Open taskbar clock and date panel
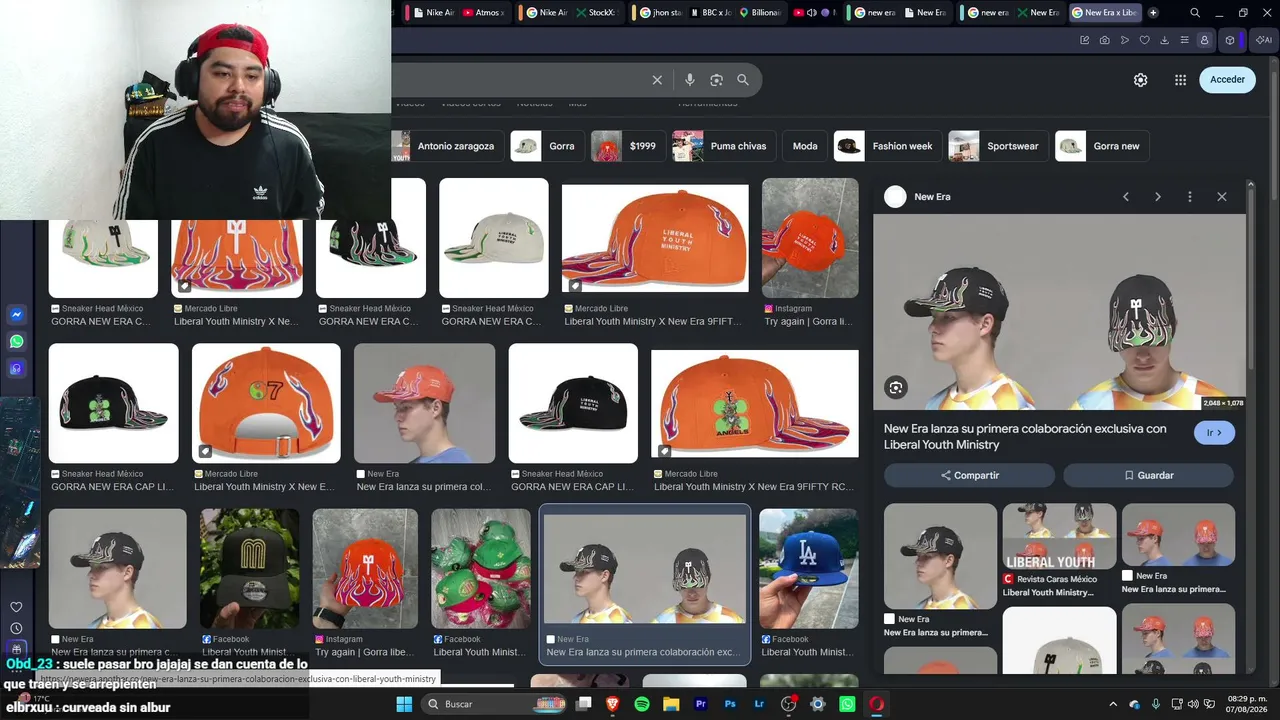 [1248, 704]
